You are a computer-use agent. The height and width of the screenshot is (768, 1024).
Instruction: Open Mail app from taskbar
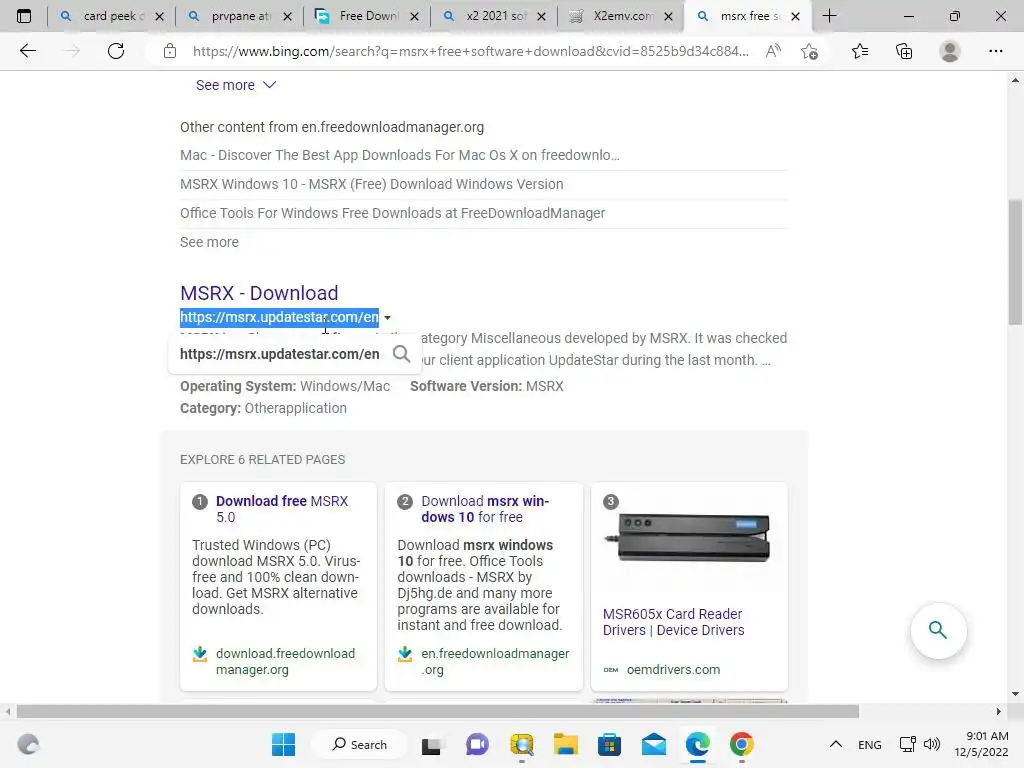click(654, 744)
